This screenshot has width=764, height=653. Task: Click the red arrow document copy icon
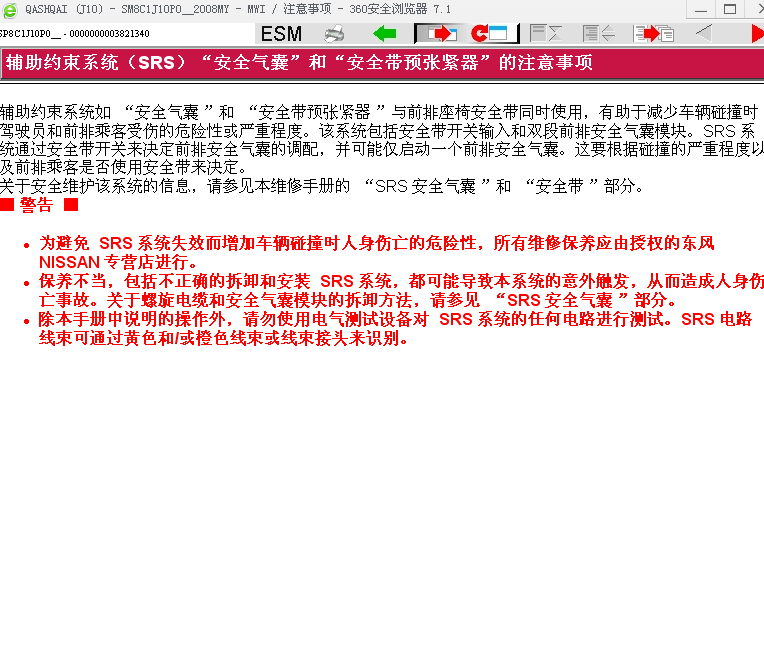[654, 34]
